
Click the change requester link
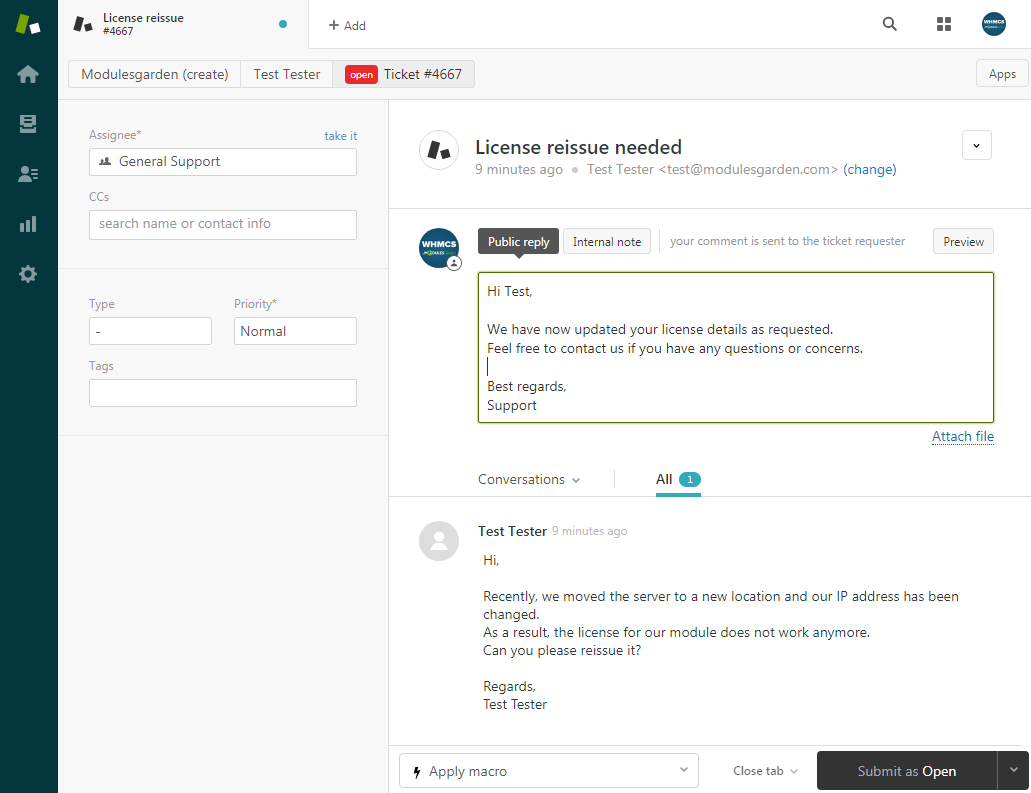tap(869, 170)
